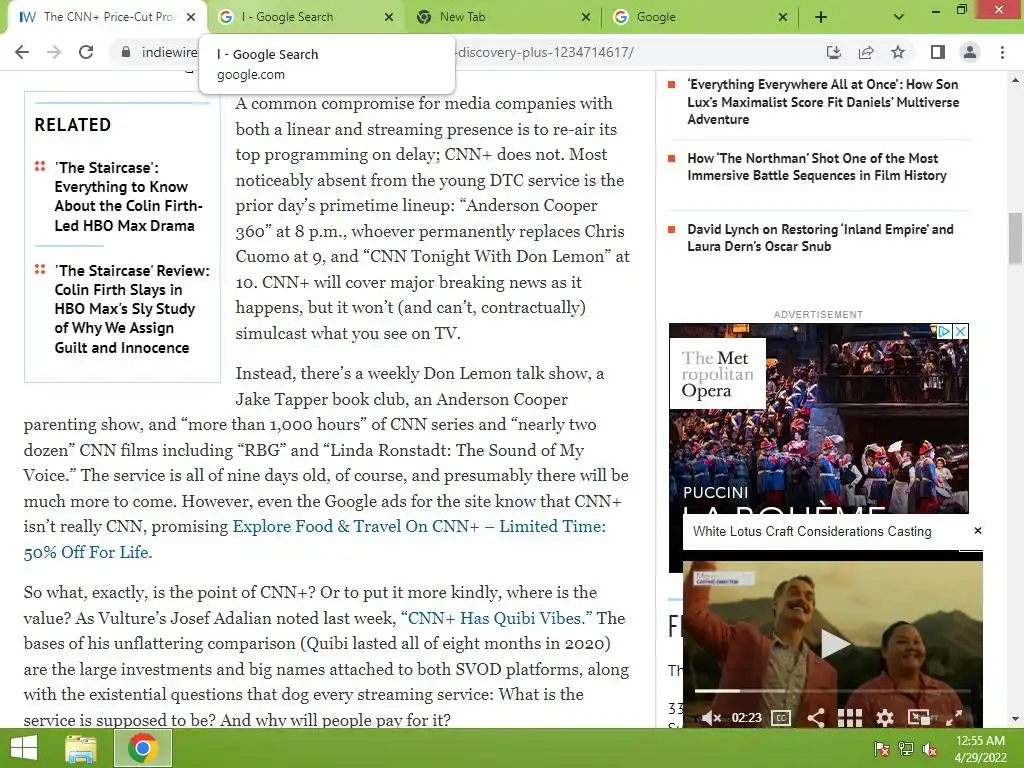The width and height of the screenshot is (1024, 768).
Task: Bookmark this page with the star
Action: point(898,52)
